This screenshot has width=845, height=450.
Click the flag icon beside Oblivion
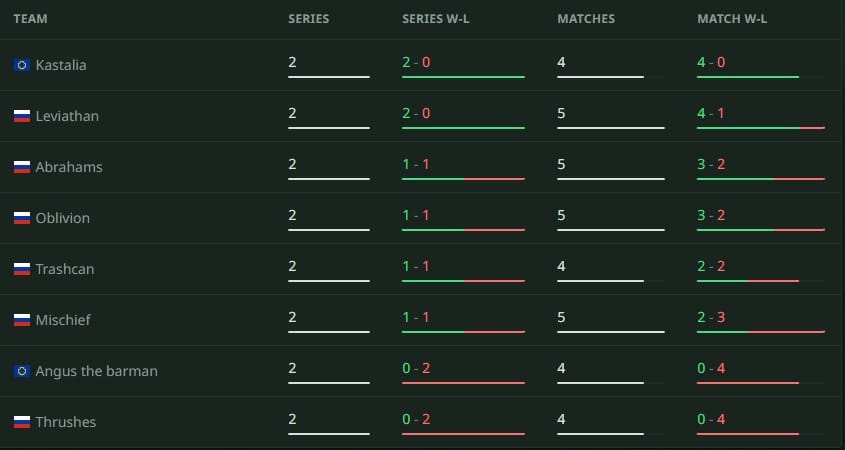[x=22, y=218]
